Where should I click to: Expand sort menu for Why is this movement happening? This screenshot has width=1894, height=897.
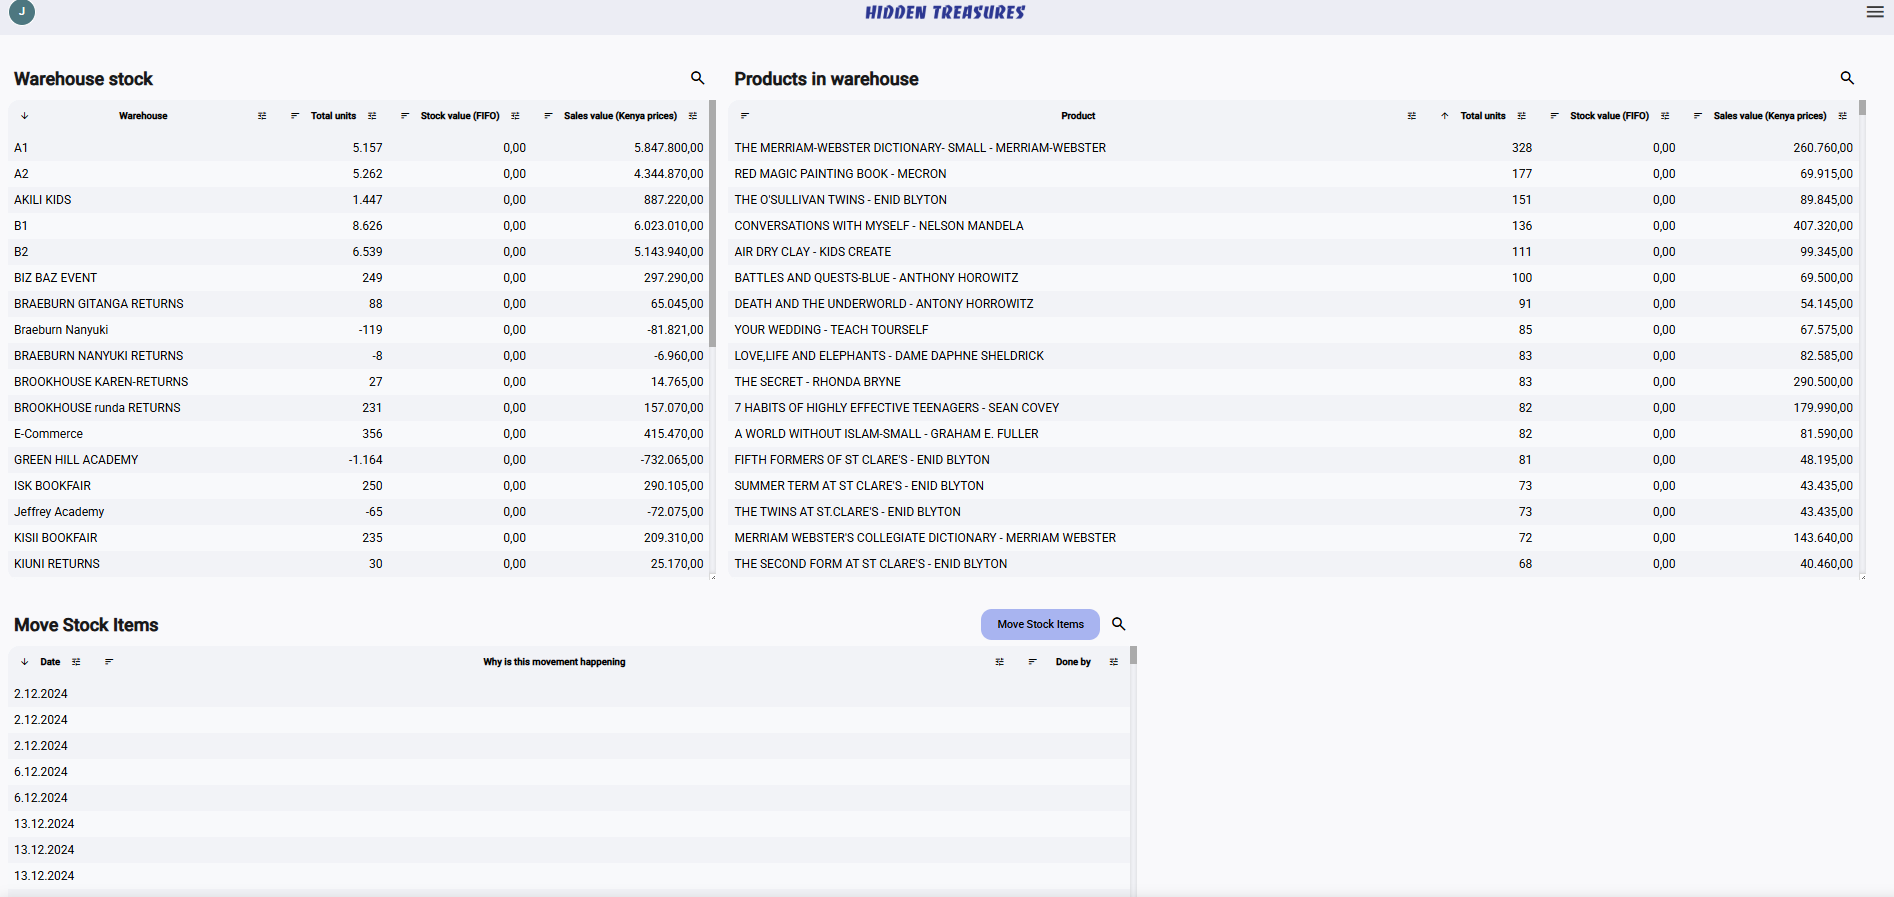[x=109, y=662]
